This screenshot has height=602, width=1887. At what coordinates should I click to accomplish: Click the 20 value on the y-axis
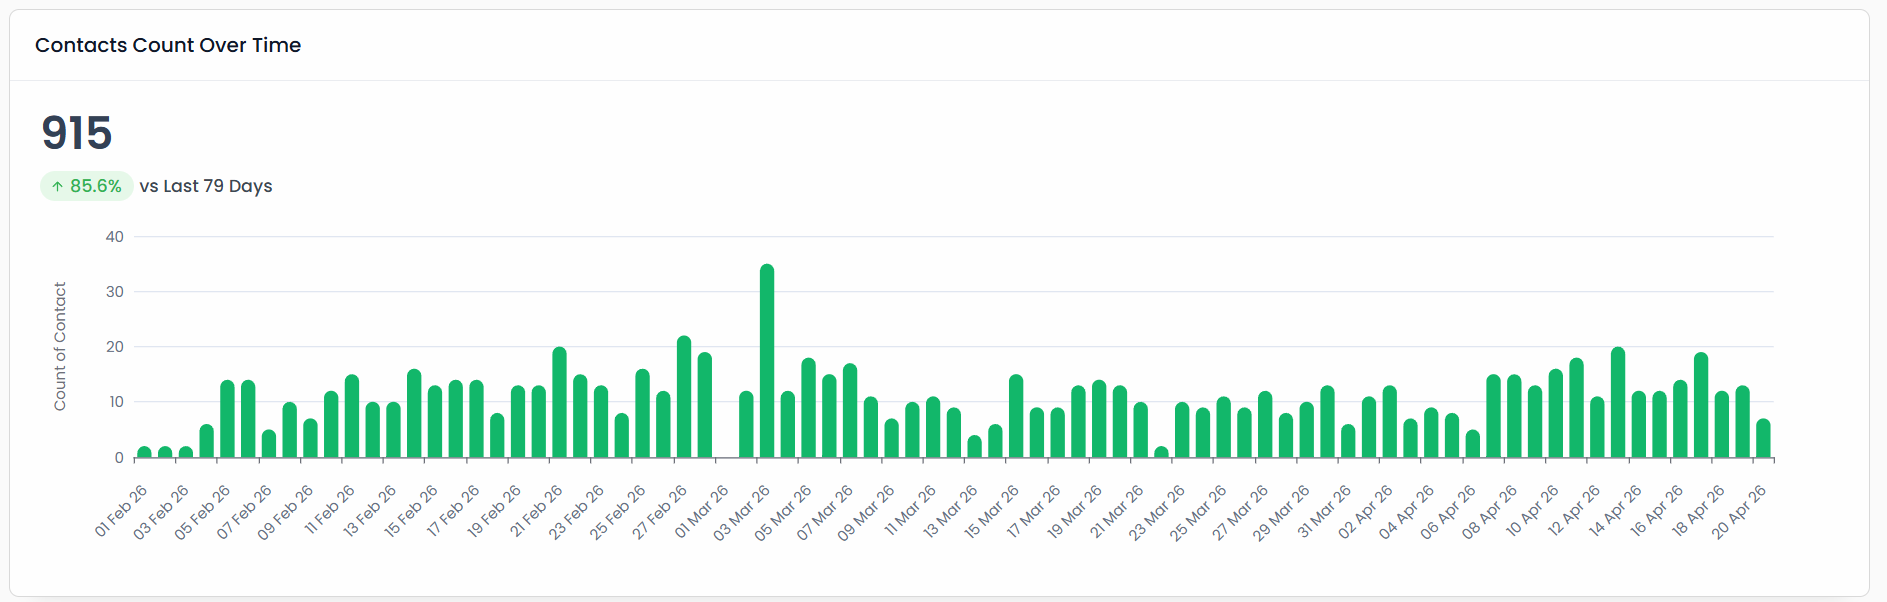coord(115,347)
